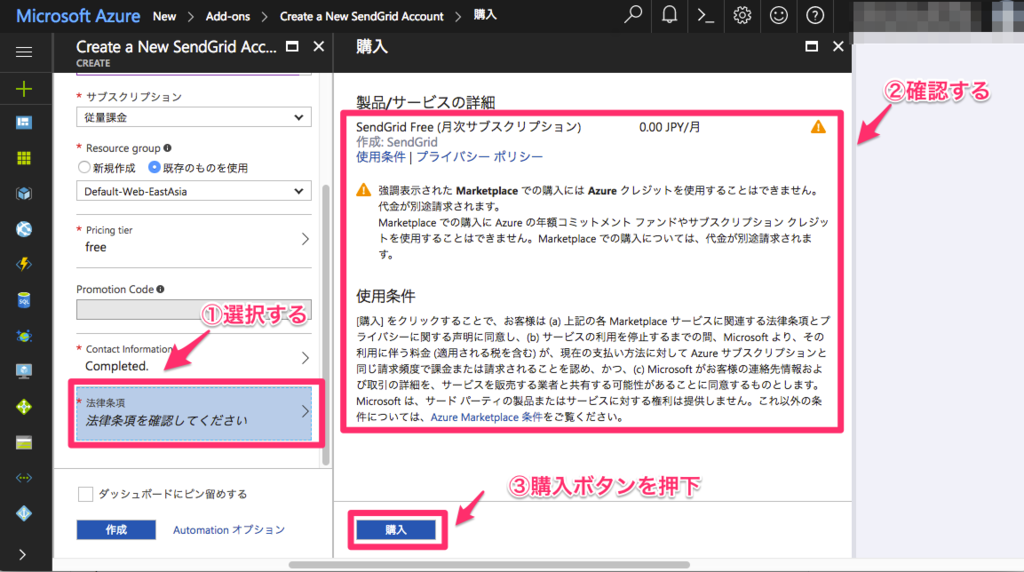1024x572 pixels.
Task: Expand sidebar with bottom chevron arrow
Action: pos(23,555)
